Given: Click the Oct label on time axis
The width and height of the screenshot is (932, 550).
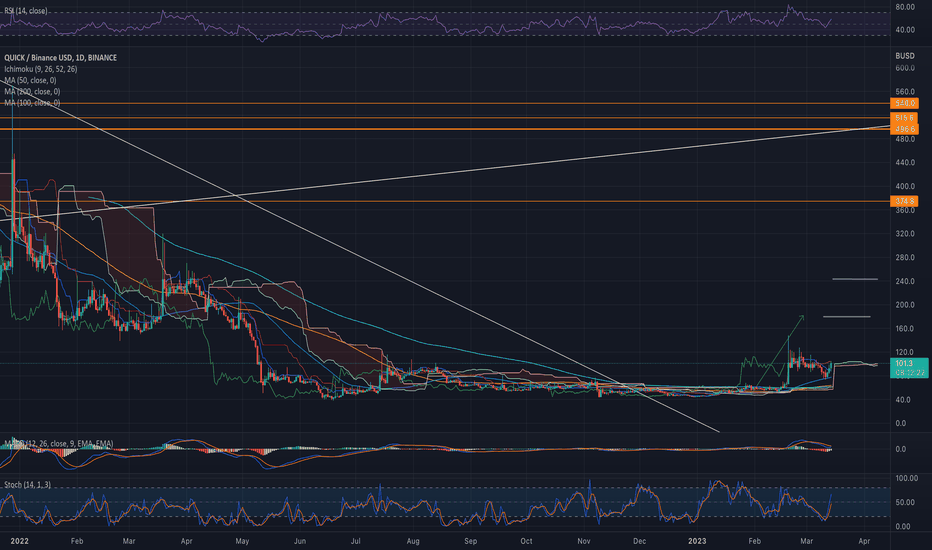Looking at the screenshot, I should pos(526,541).
